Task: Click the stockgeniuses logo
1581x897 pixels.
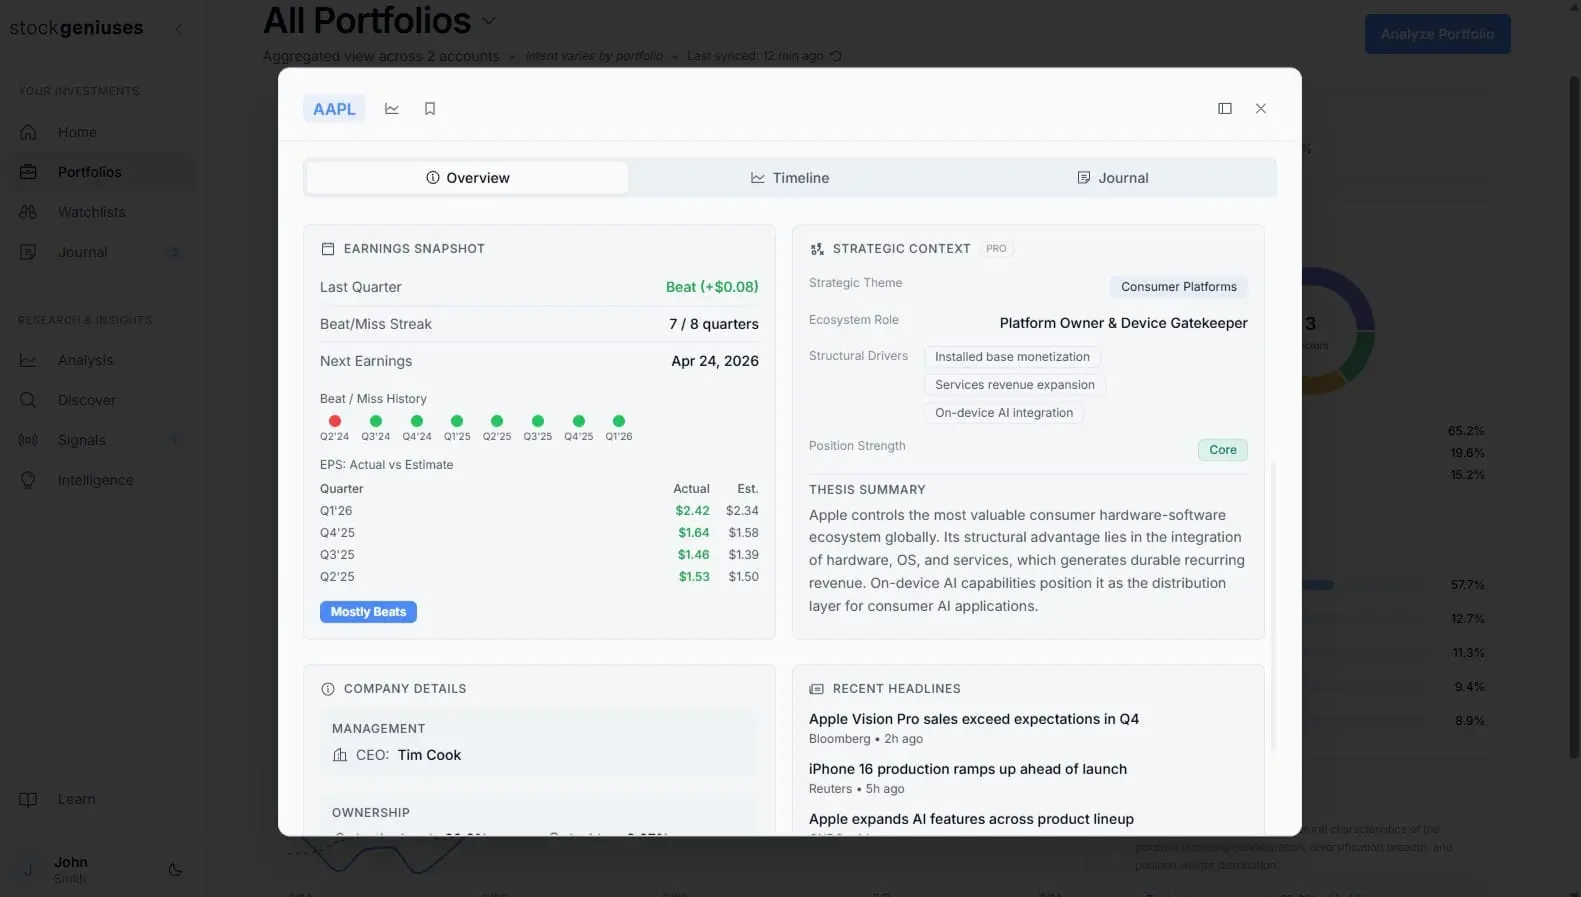Action: [x=76, y=28]
